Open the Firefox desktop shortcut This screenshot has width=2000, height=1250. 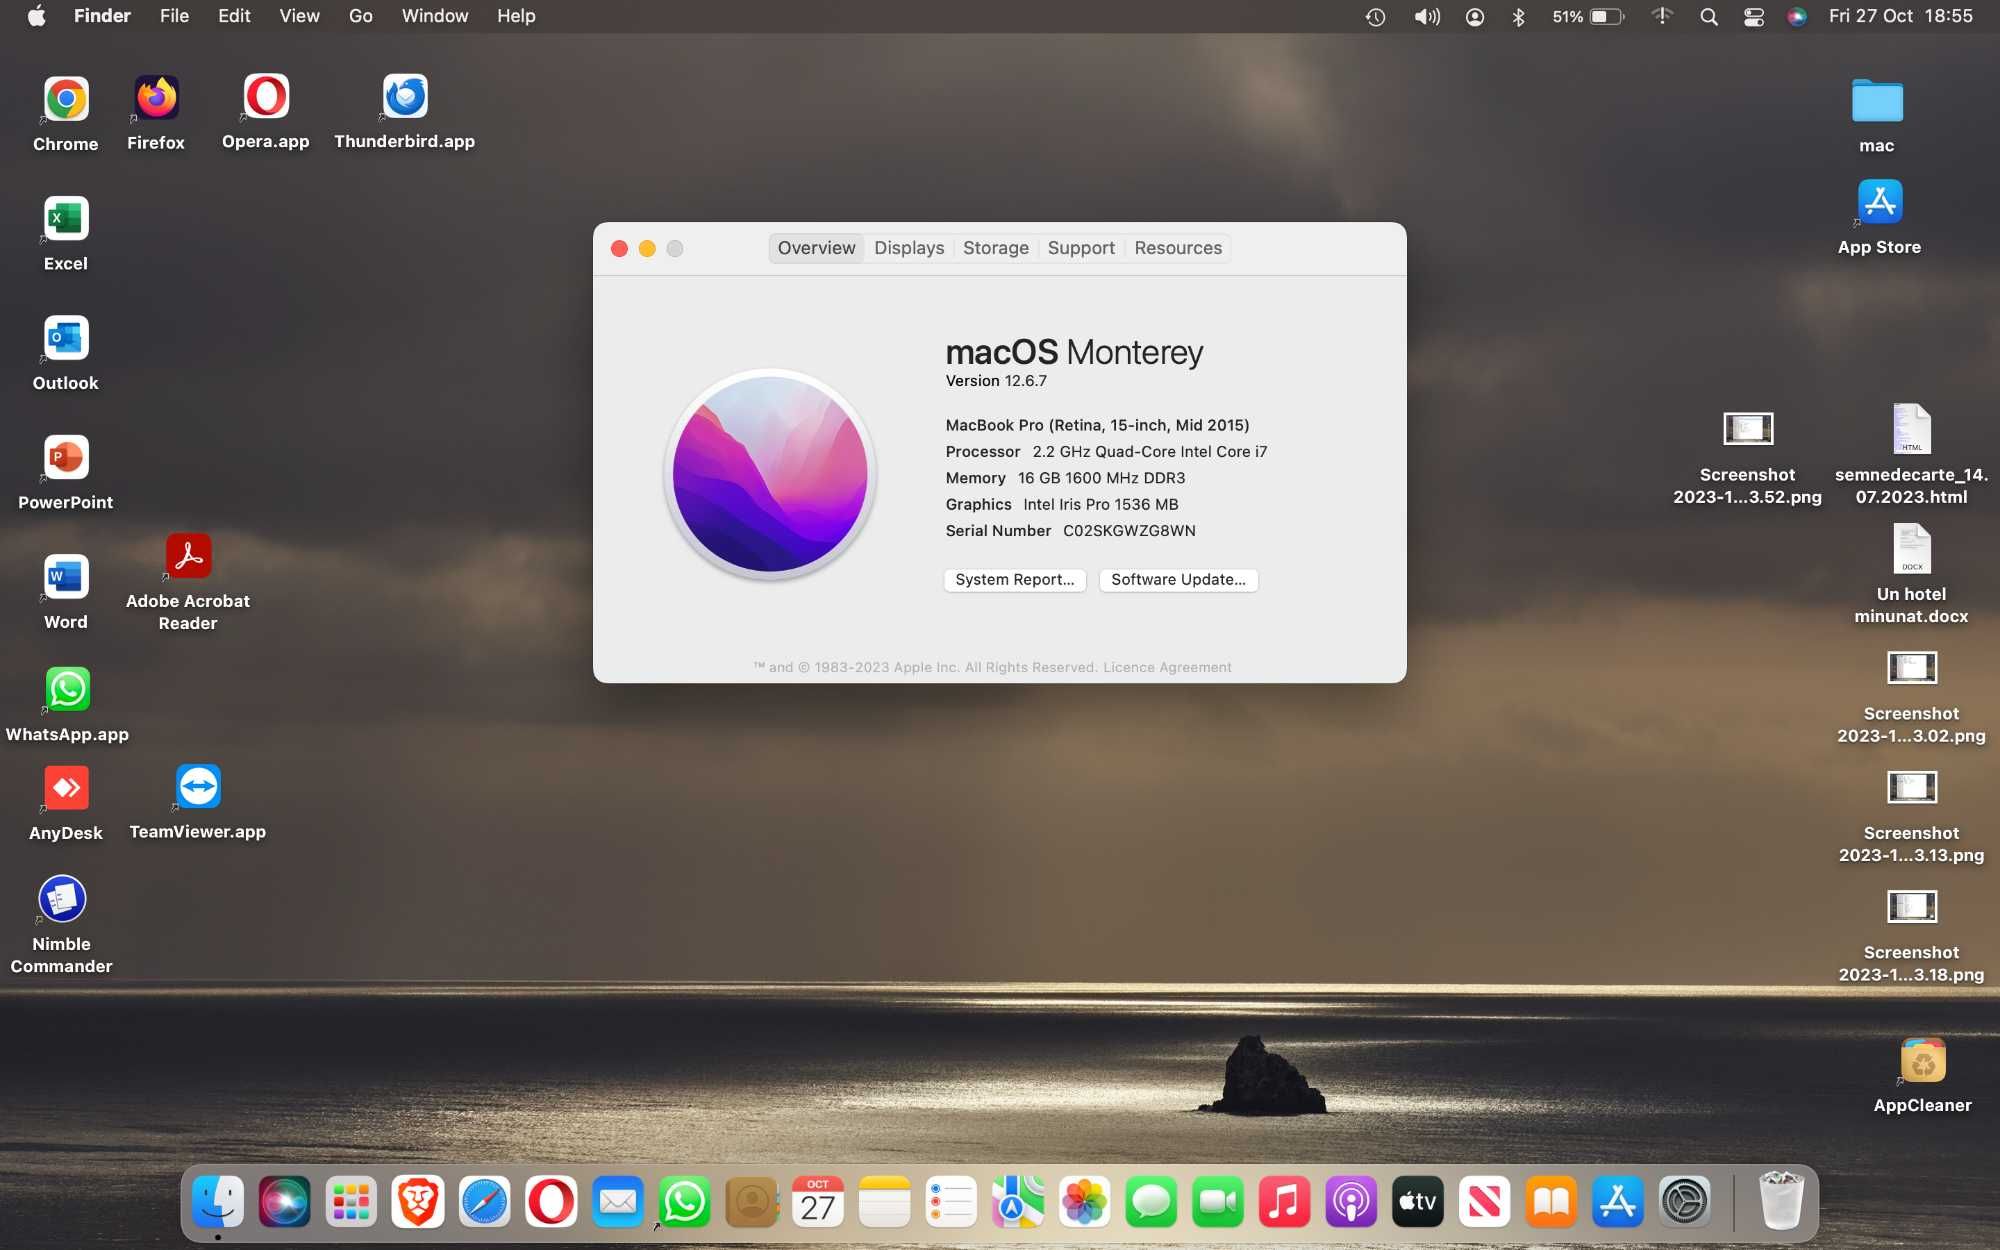(156, 98)
